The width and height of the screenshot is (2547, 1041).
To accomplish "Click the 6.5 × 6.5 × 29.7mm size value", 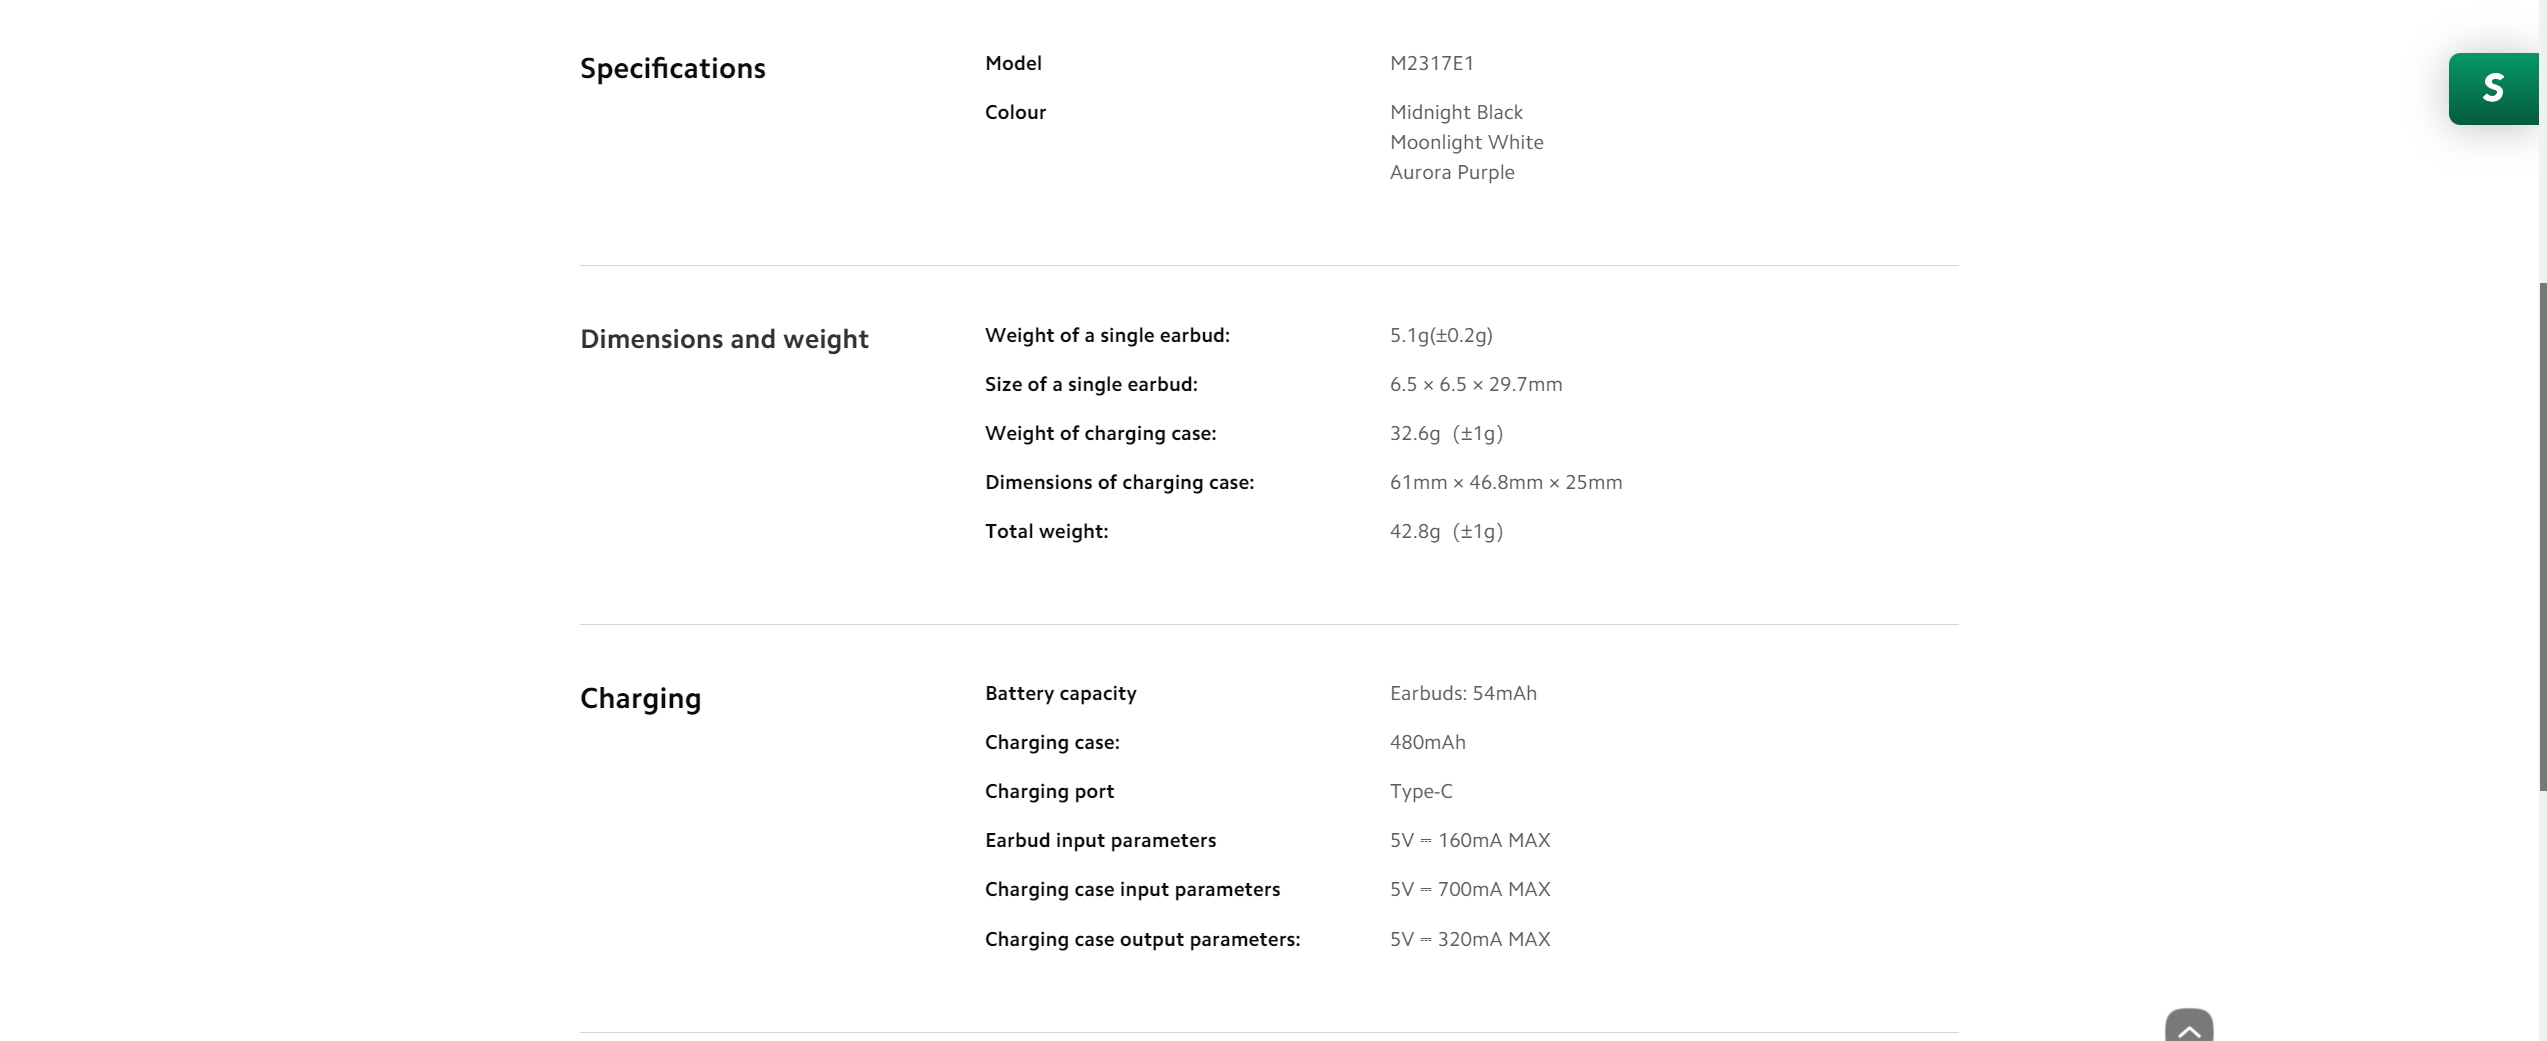I will 1476,384.
